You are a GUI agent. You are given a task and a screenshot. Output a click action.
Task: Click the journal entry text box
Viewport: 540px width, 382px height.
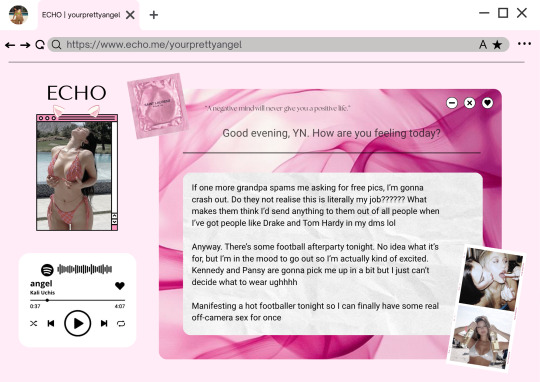(333, 254)
